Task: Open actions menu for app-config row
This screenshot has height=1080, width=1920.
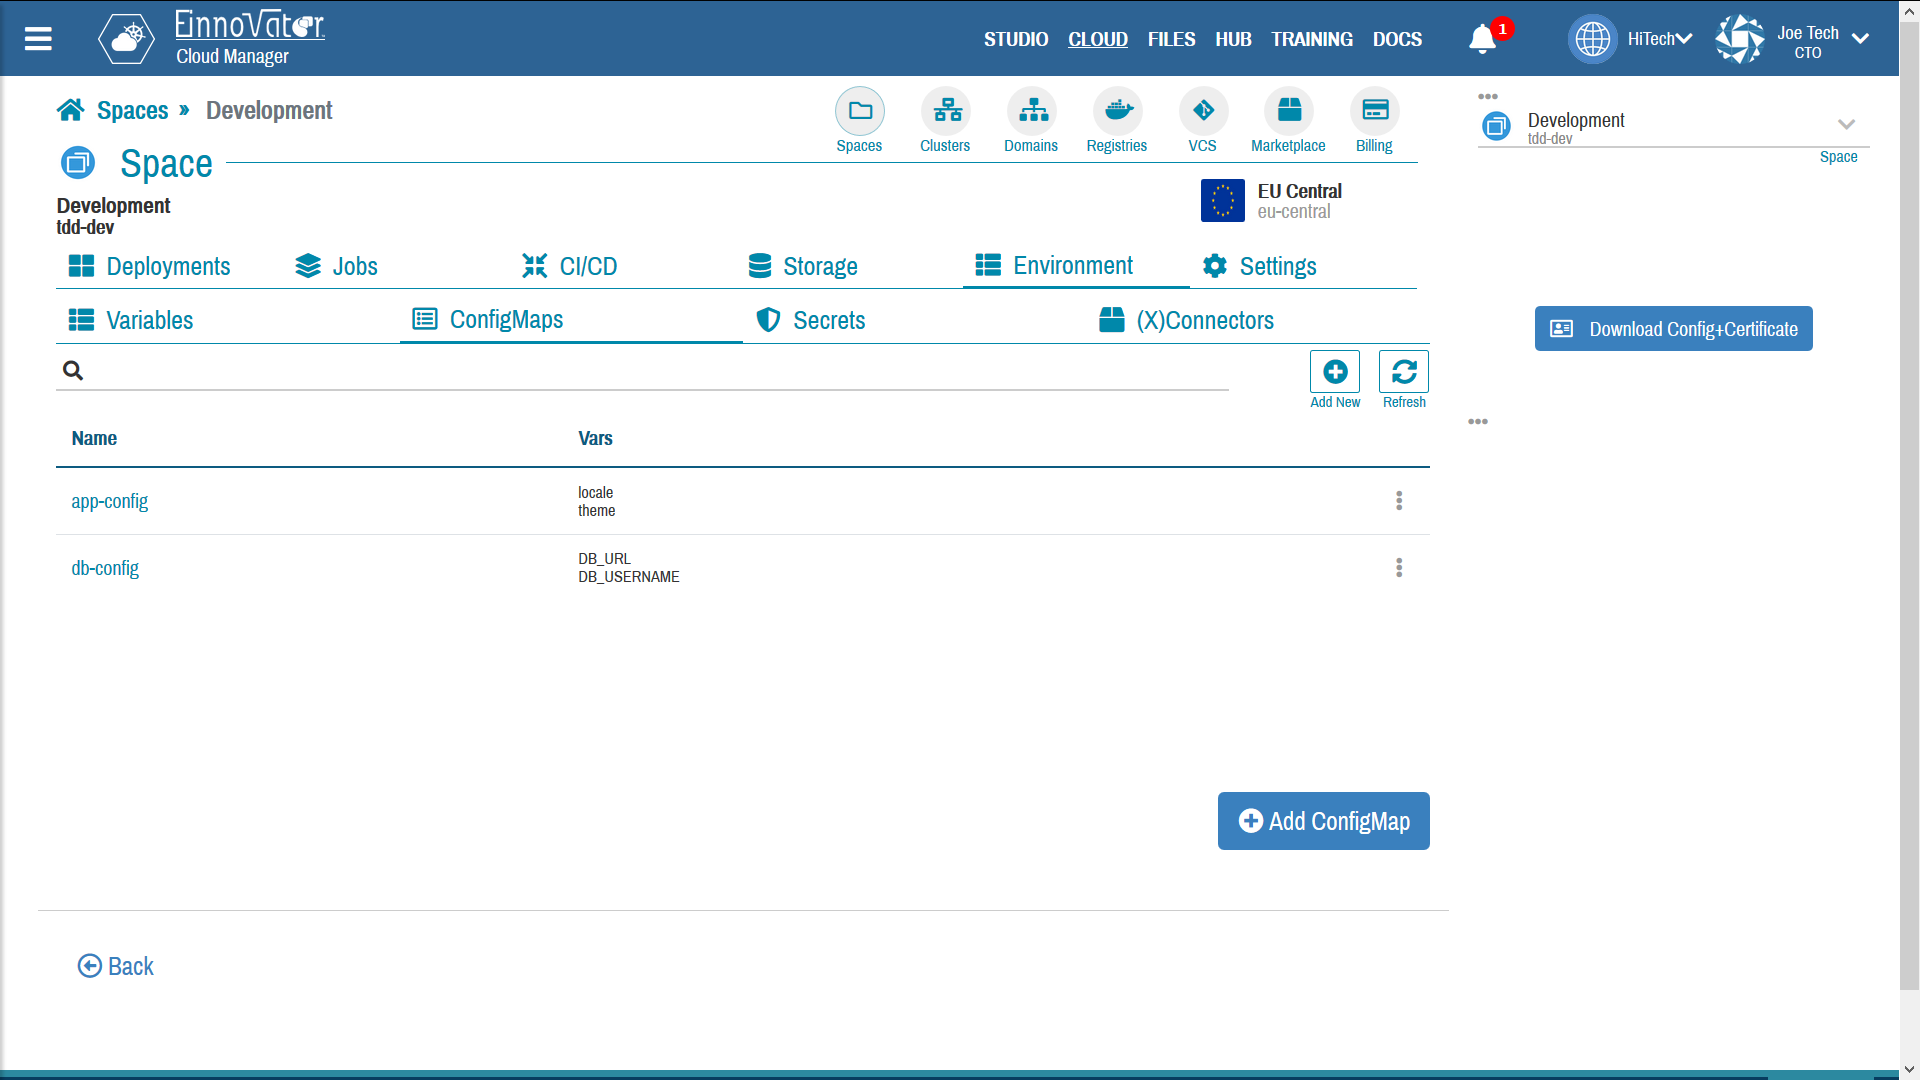Action: tap(1399, 501)
